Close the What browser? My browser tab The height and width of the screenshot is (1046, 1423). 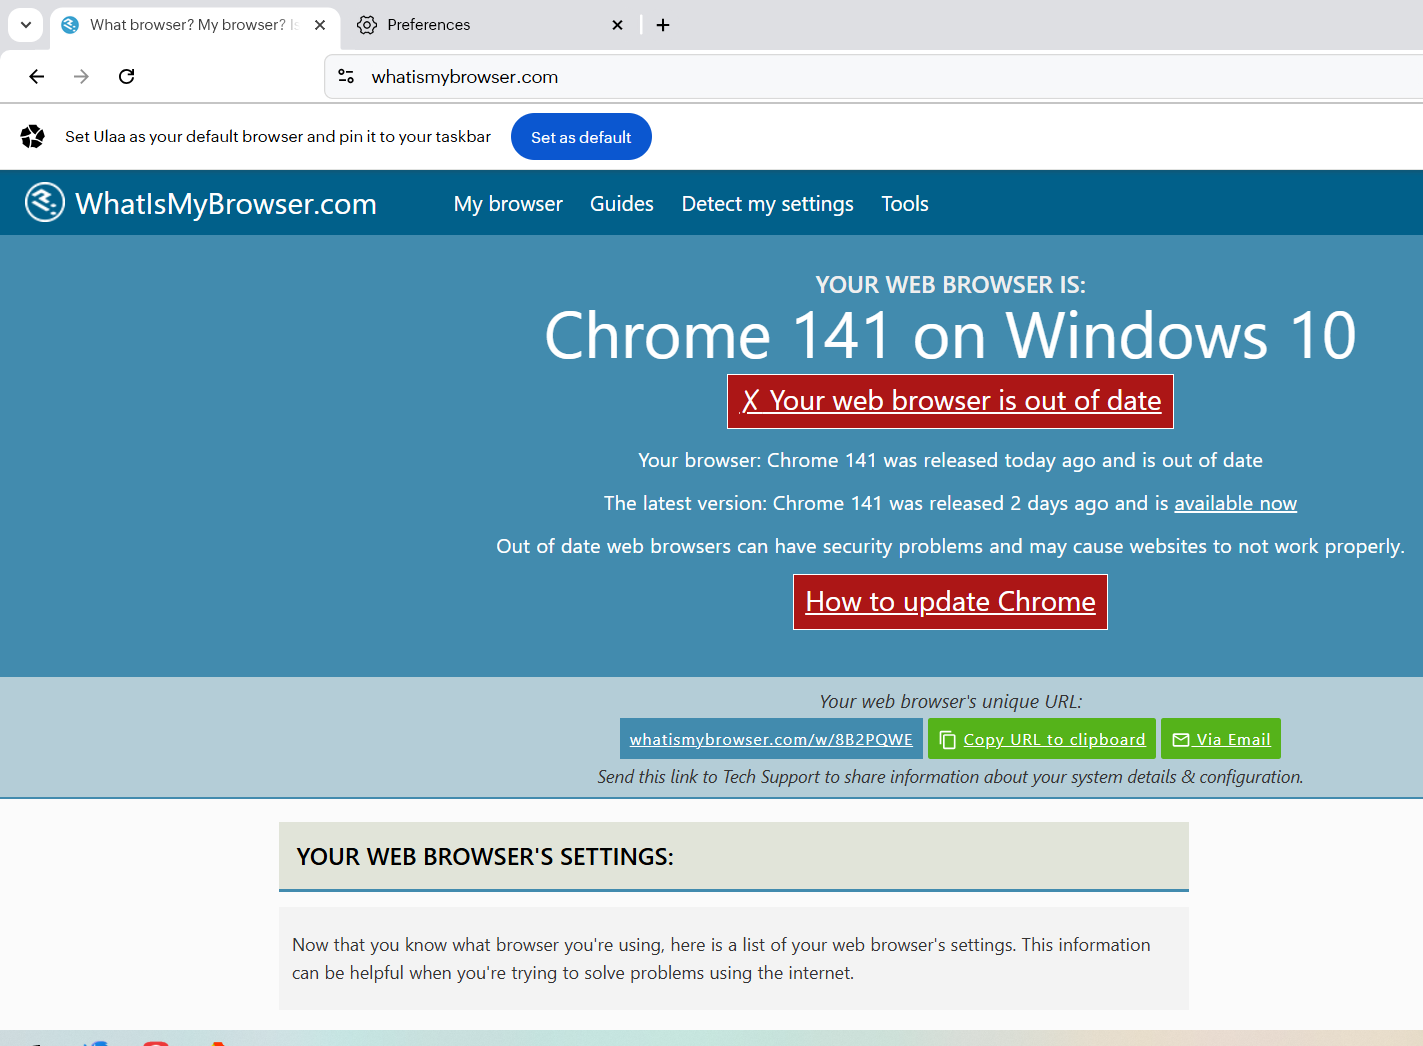tap(320, 25)
